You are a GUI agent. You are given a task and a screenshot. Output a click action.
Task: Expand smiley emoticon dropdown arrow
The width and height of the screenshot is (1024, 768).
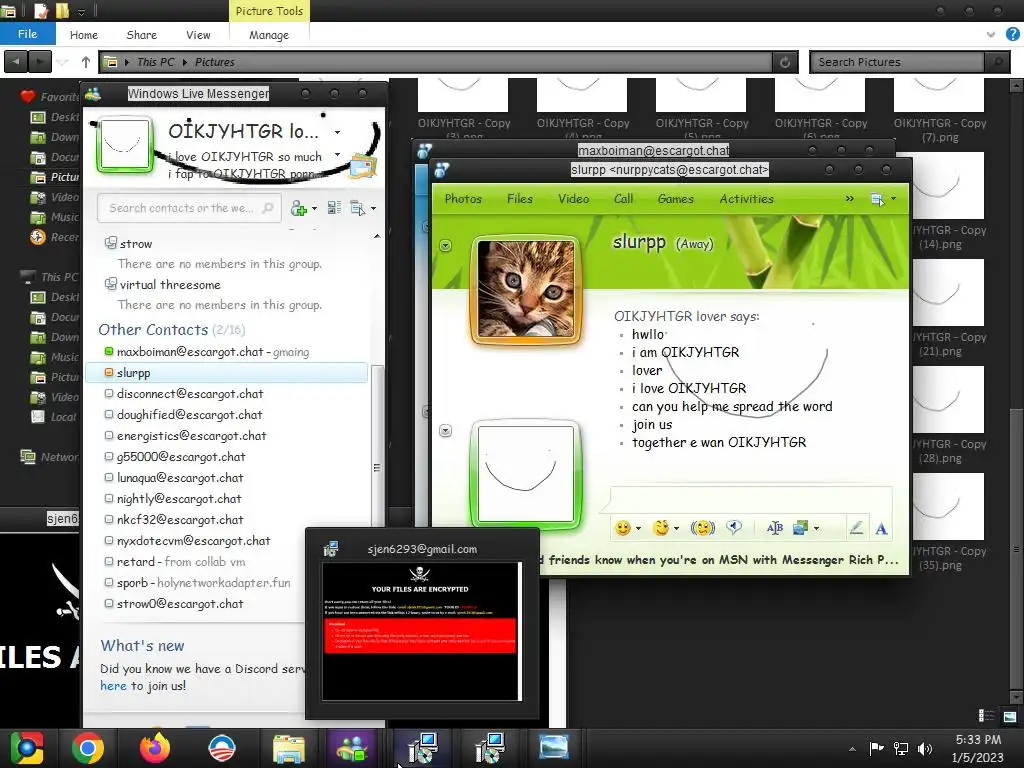click(x=638, y=528)
